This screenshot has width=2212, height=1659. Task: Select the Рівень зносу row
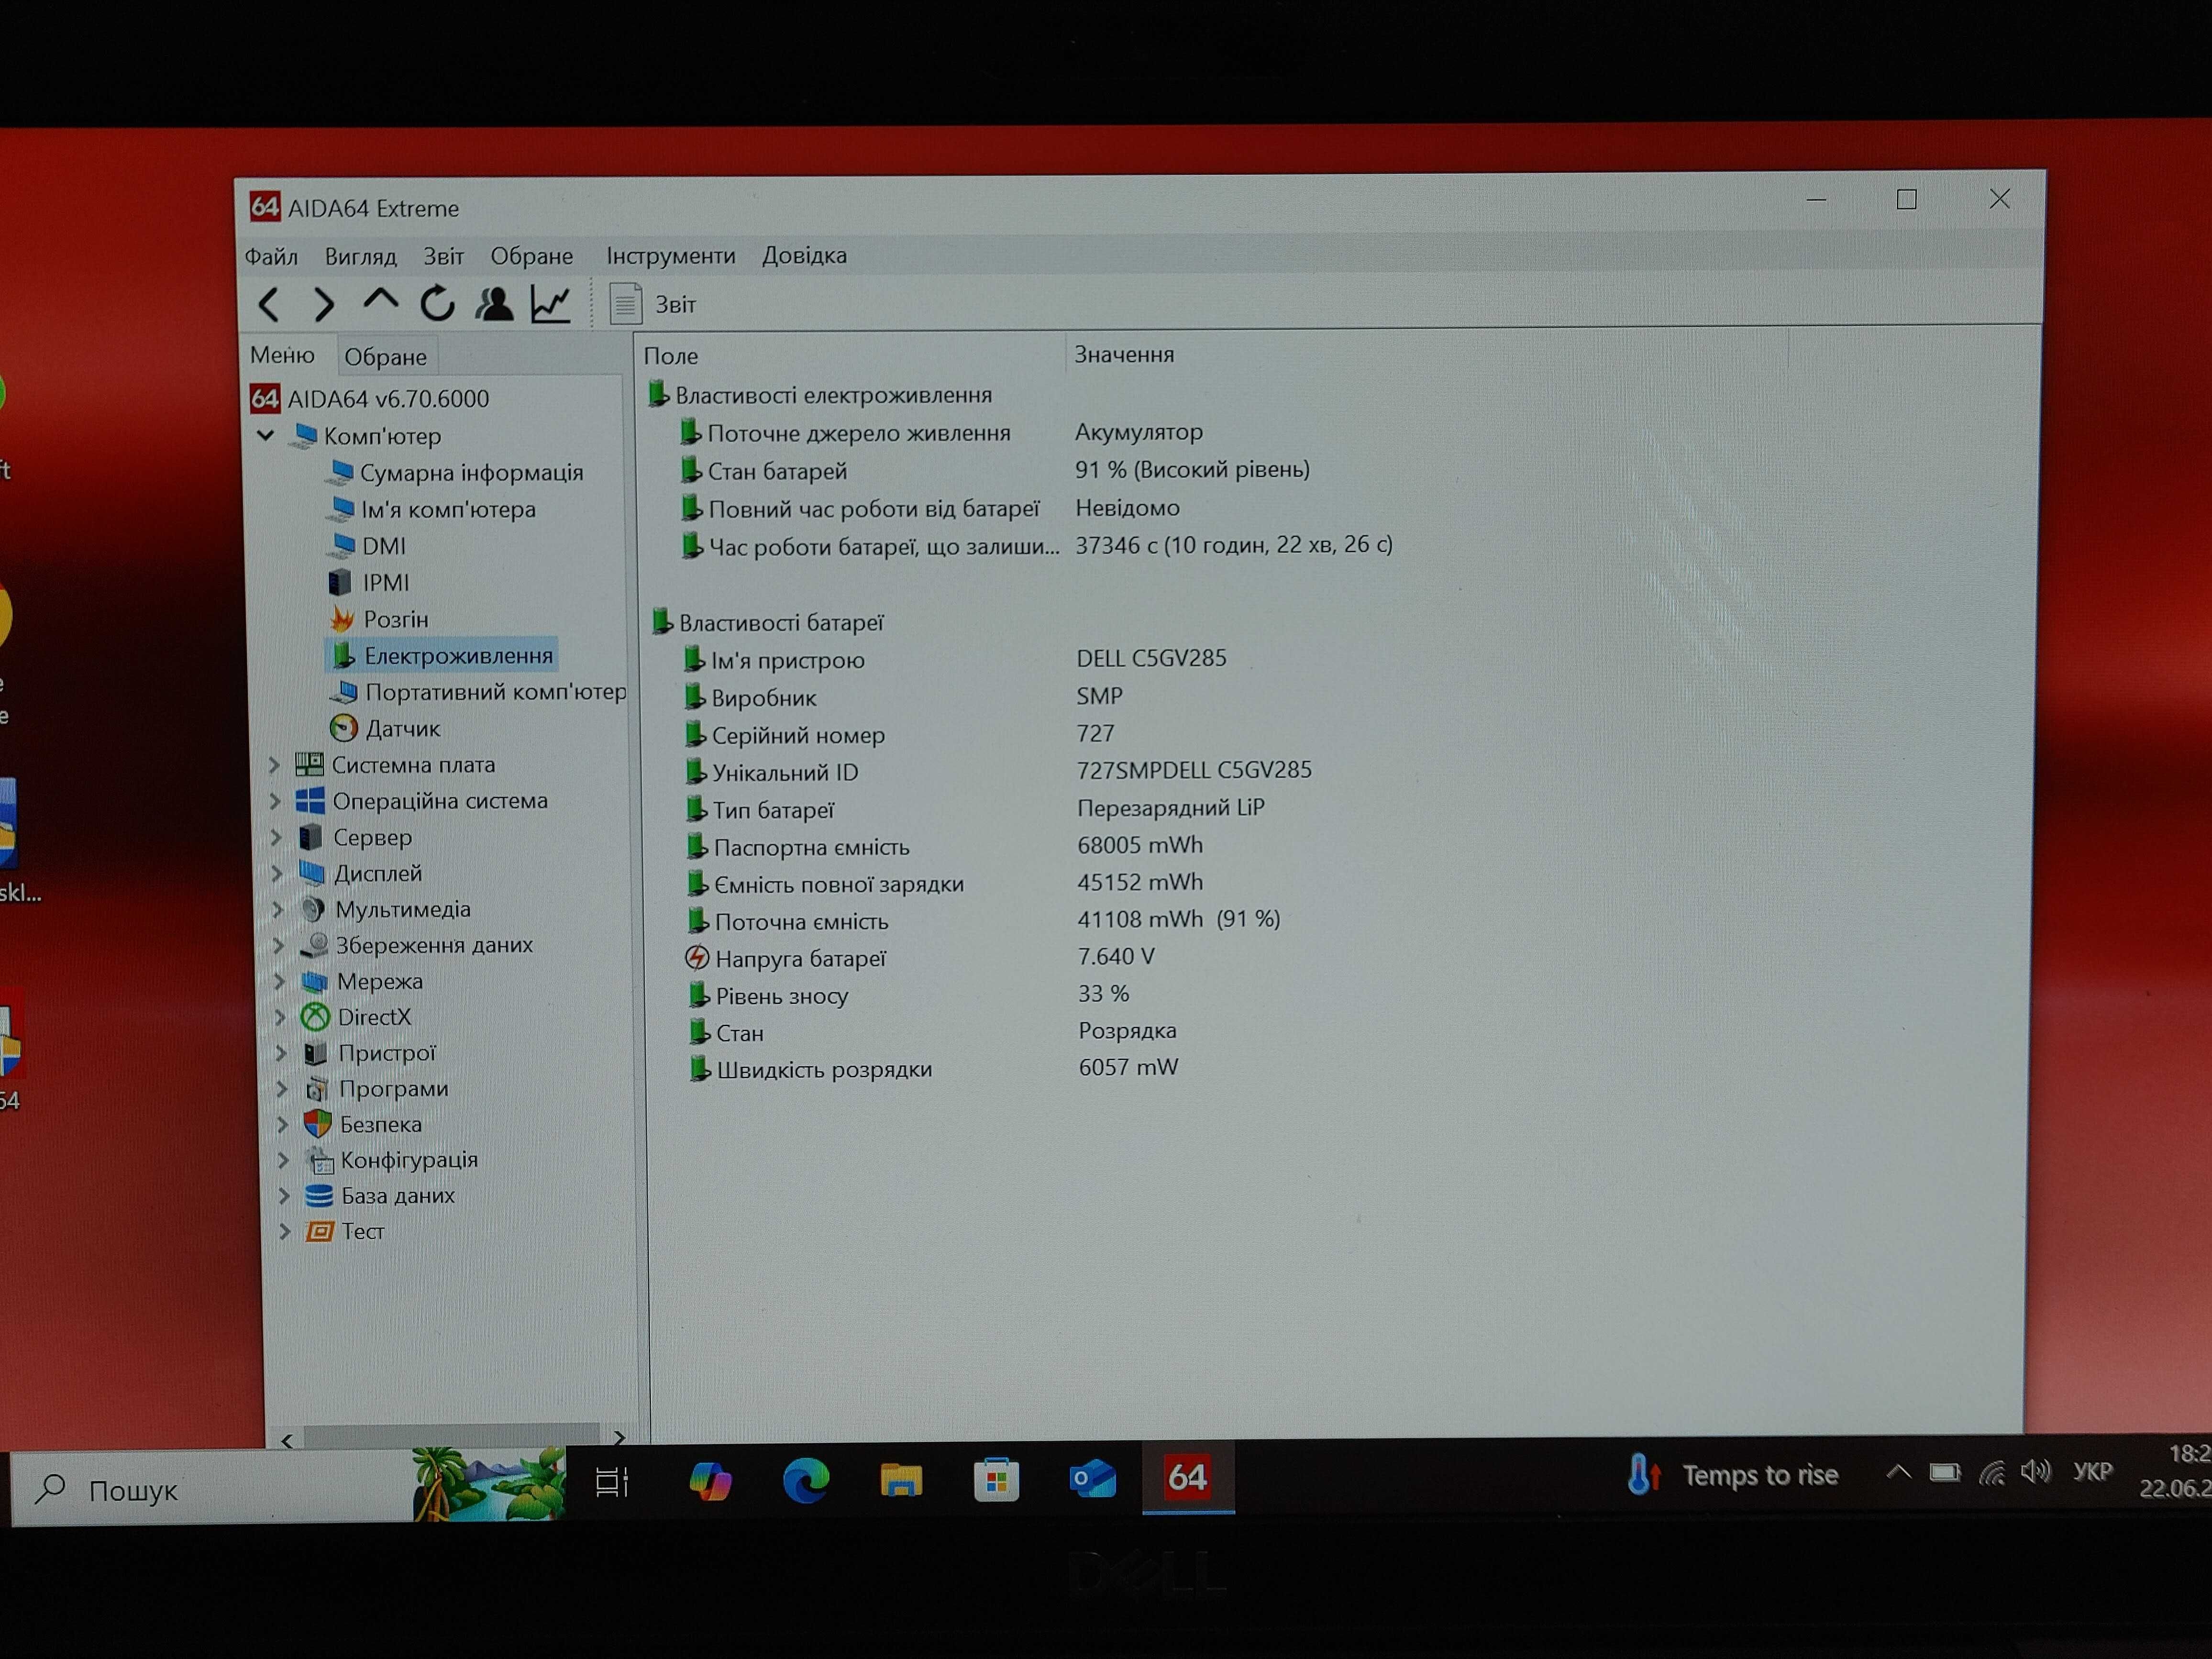(910, 995)
